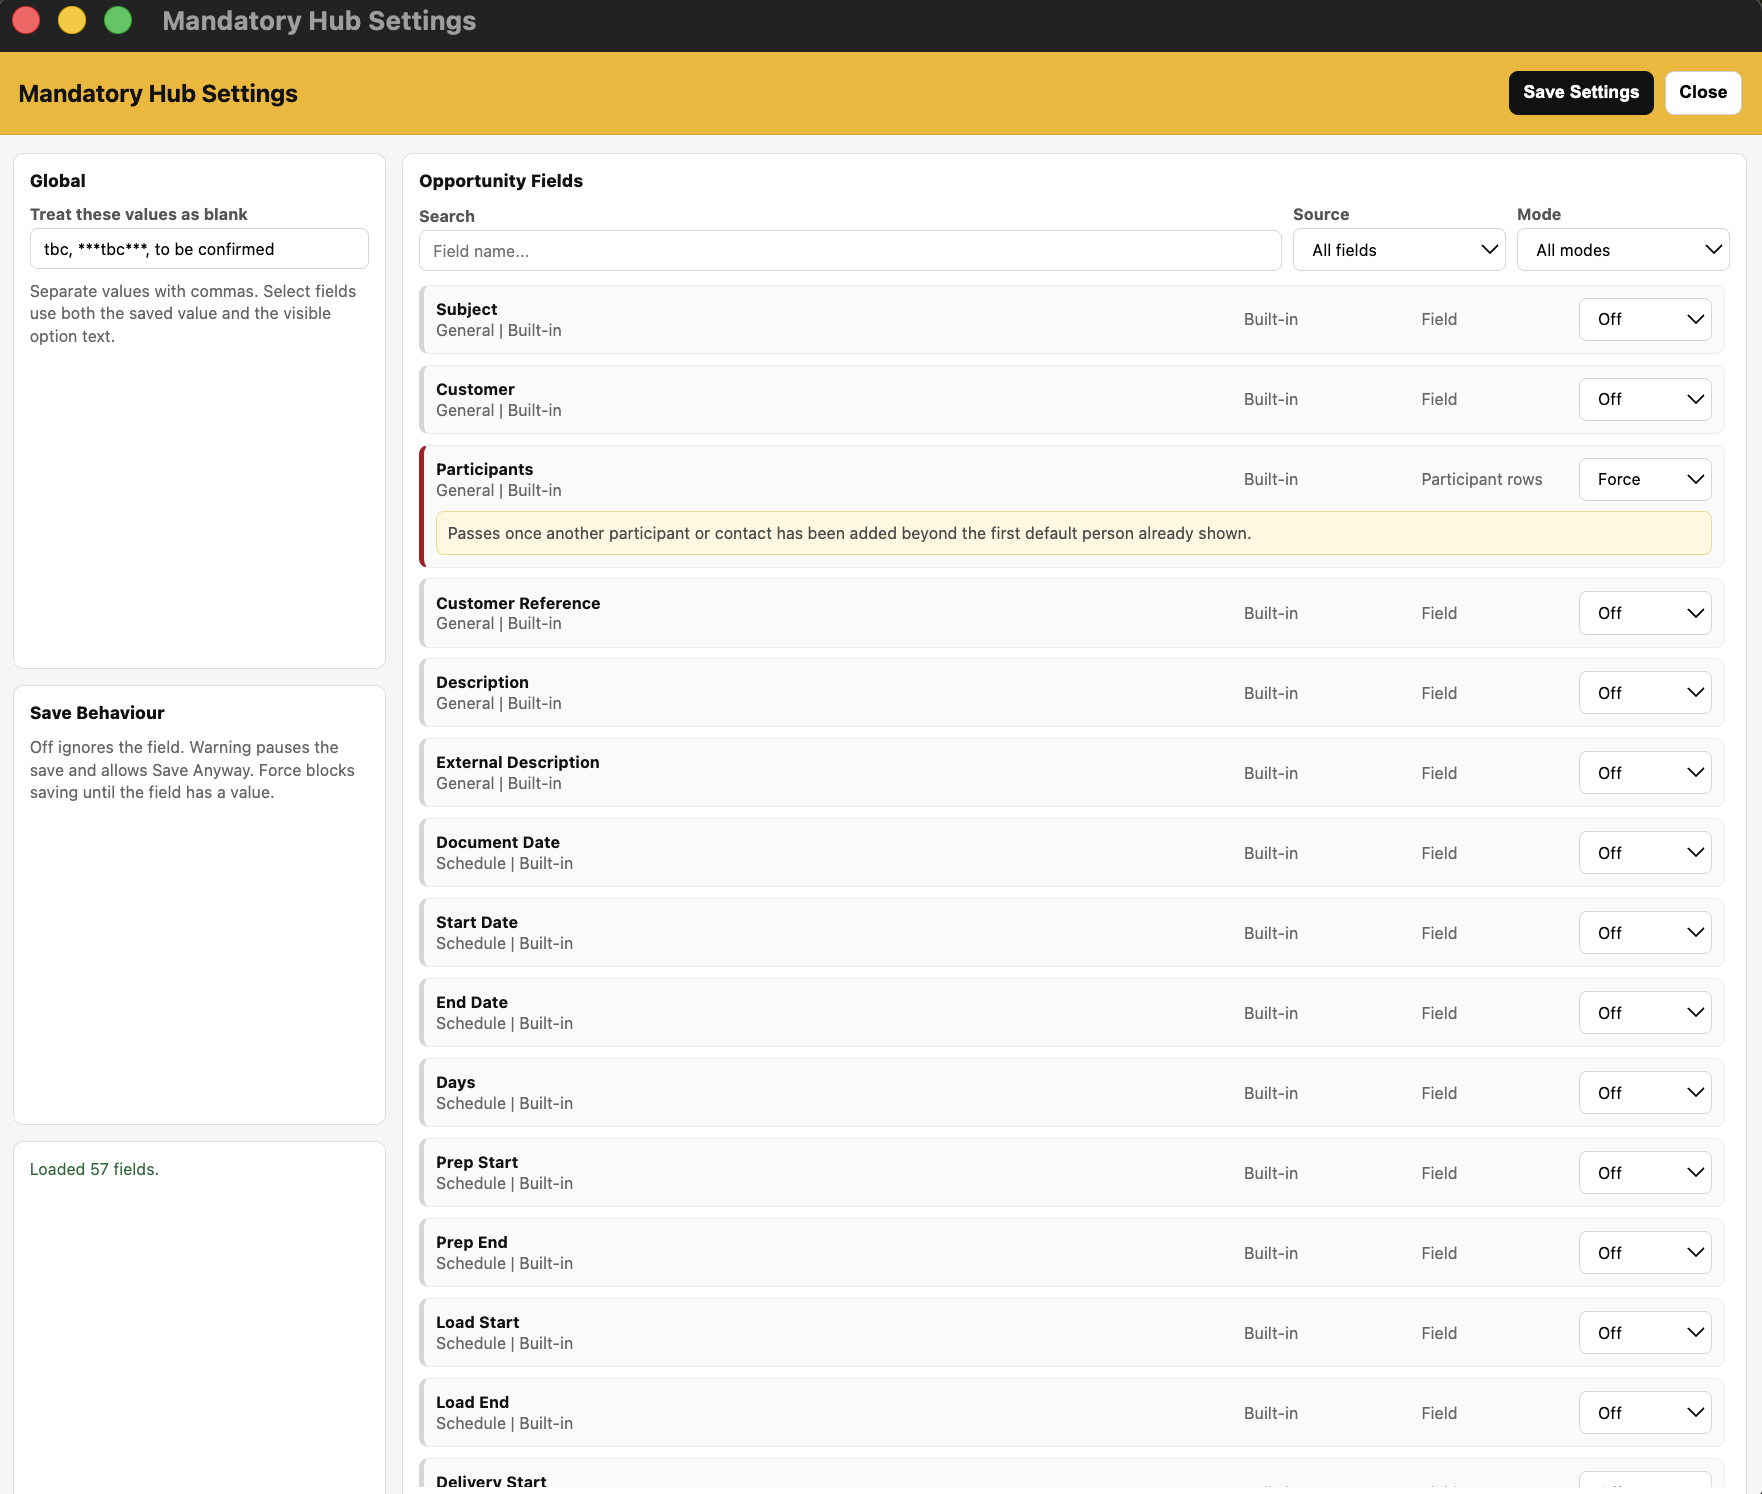This screenshot has width=1762, height=1494.
Task: Select the External Description field name
Action: point(517,762)
